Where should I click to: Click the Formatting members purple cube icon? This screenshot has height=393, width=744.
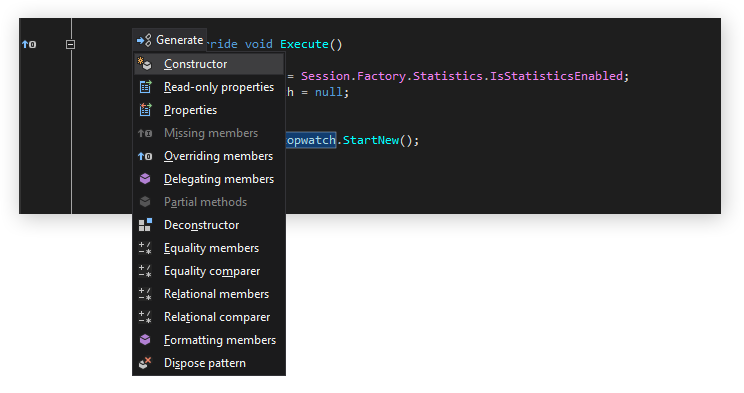click(x=145, y=340)
